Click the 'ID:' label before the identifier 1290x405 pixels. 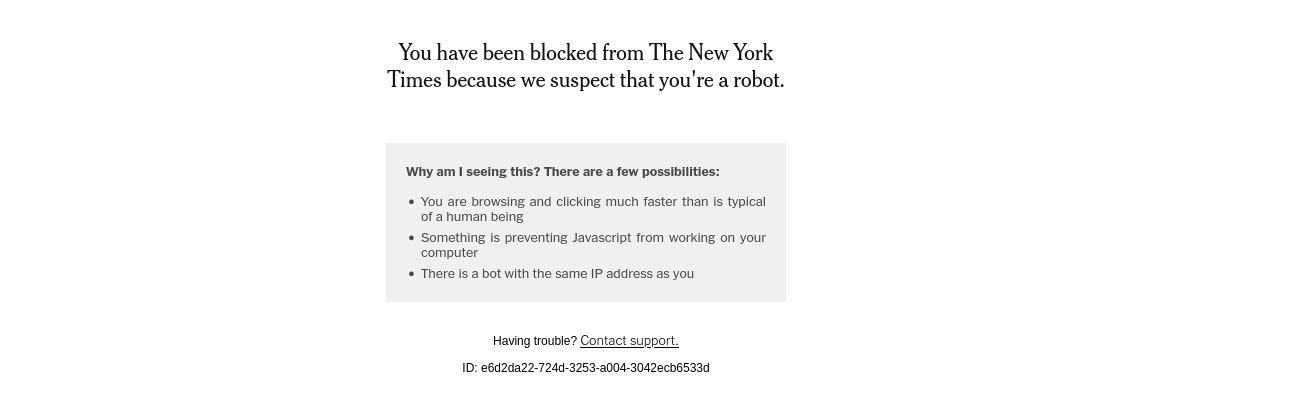click(469, 368)
